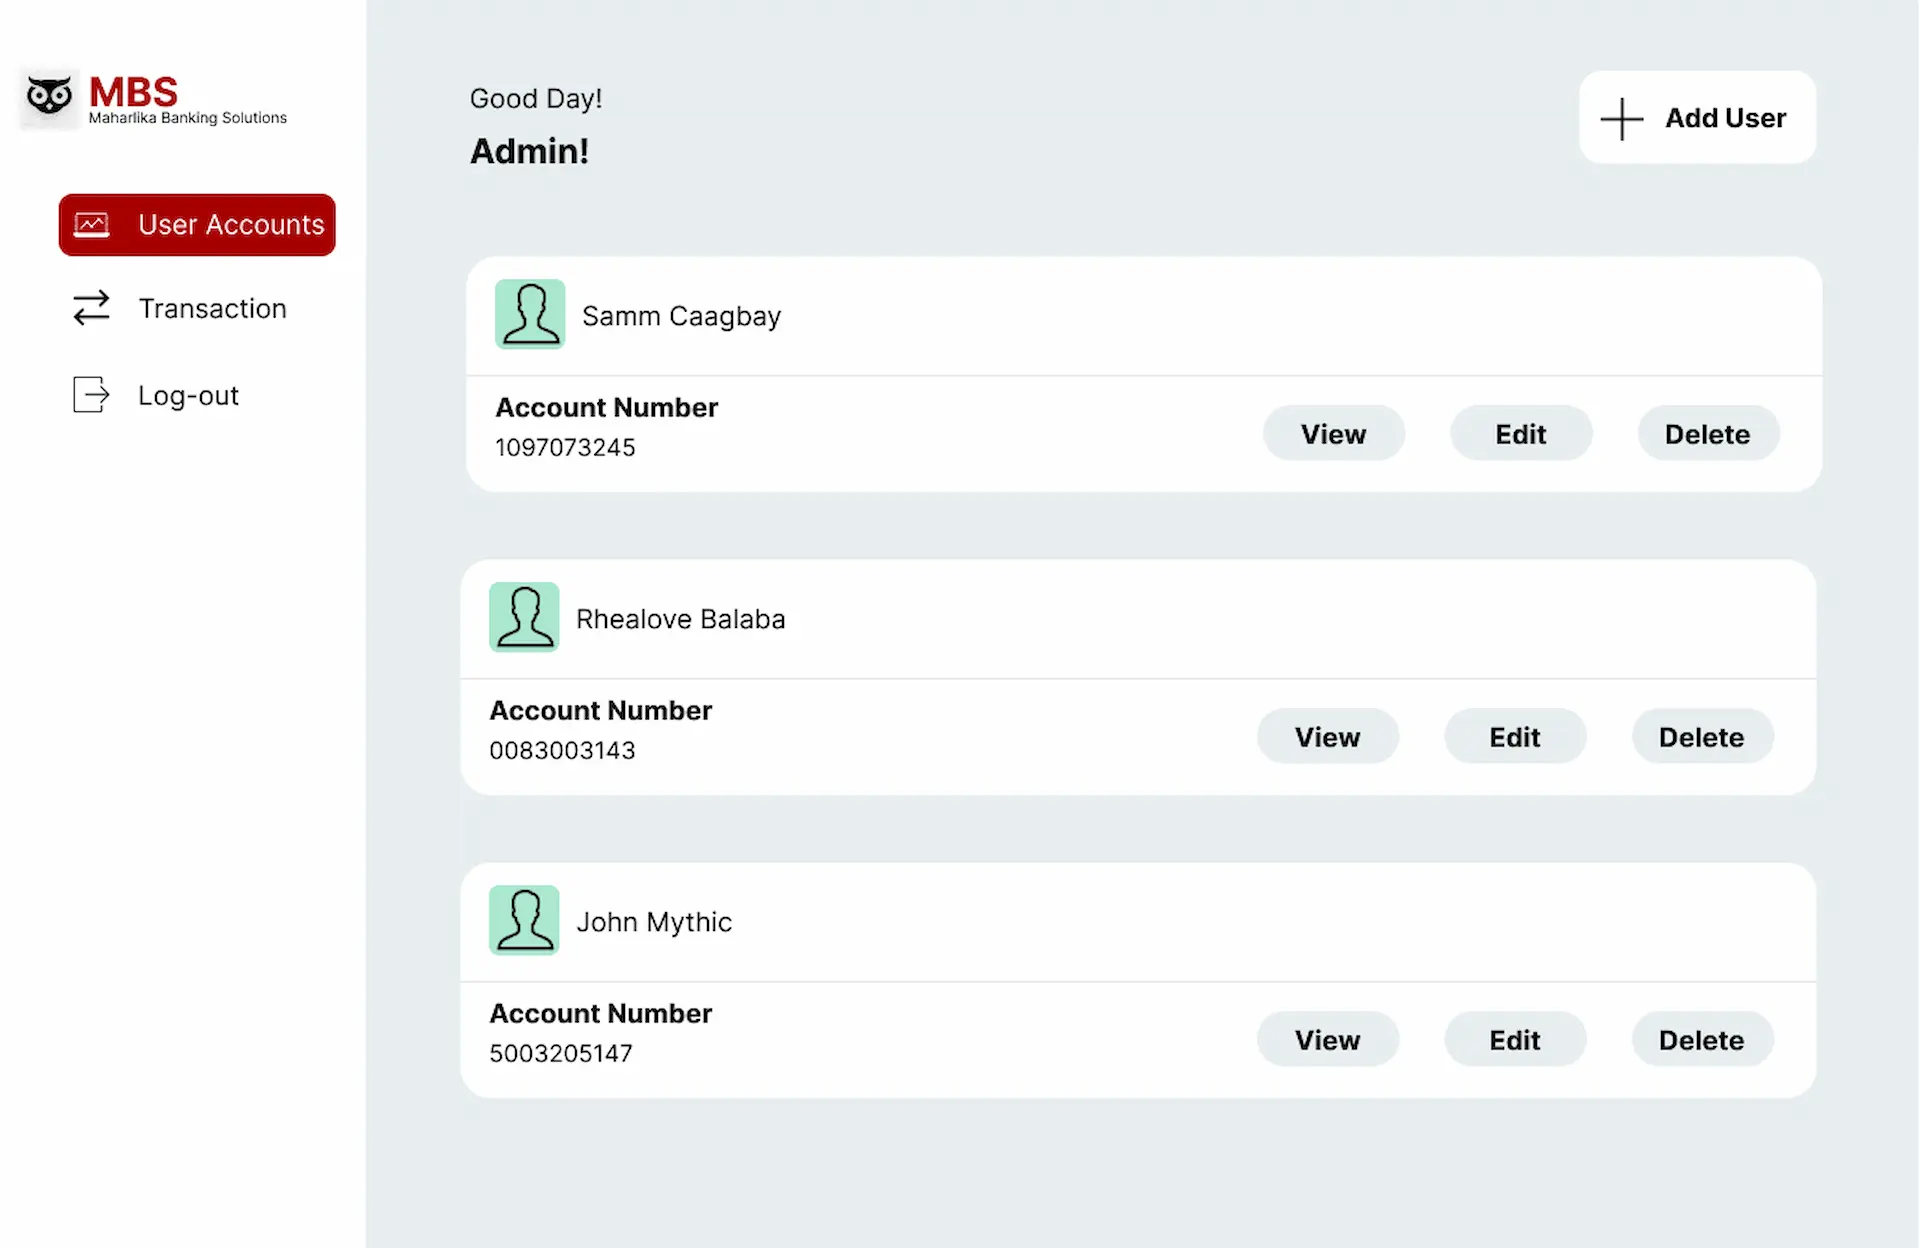Edit John Mythic's account
This screenshot has width=1920, height=1248.
pyautogui.click(x=1515, y=1039)
